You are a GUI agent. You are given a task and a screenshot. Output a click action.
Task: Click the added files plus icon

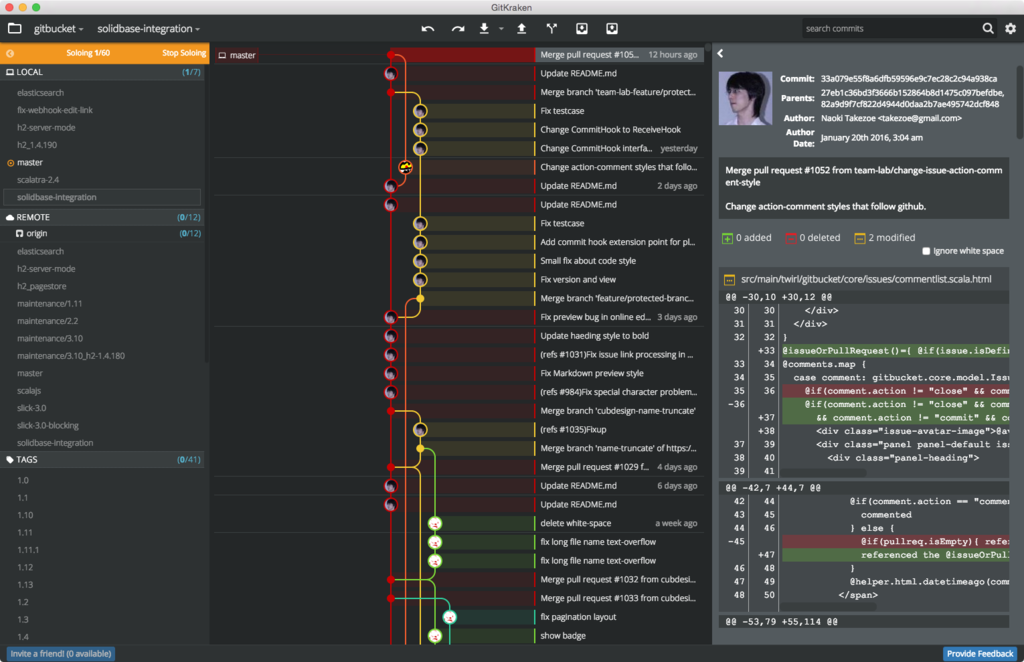click(x=727, y=238)
